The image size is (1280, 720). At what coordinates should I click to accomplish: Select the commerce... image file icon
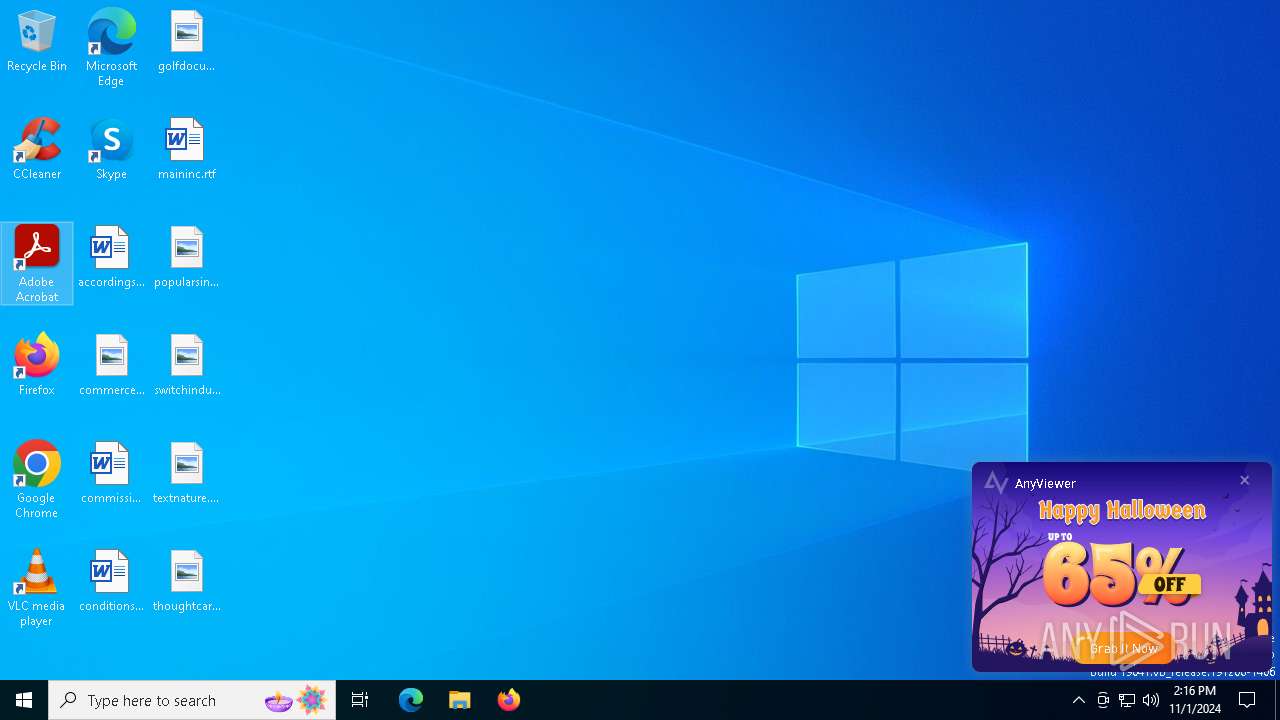click(x=111, y=365)
